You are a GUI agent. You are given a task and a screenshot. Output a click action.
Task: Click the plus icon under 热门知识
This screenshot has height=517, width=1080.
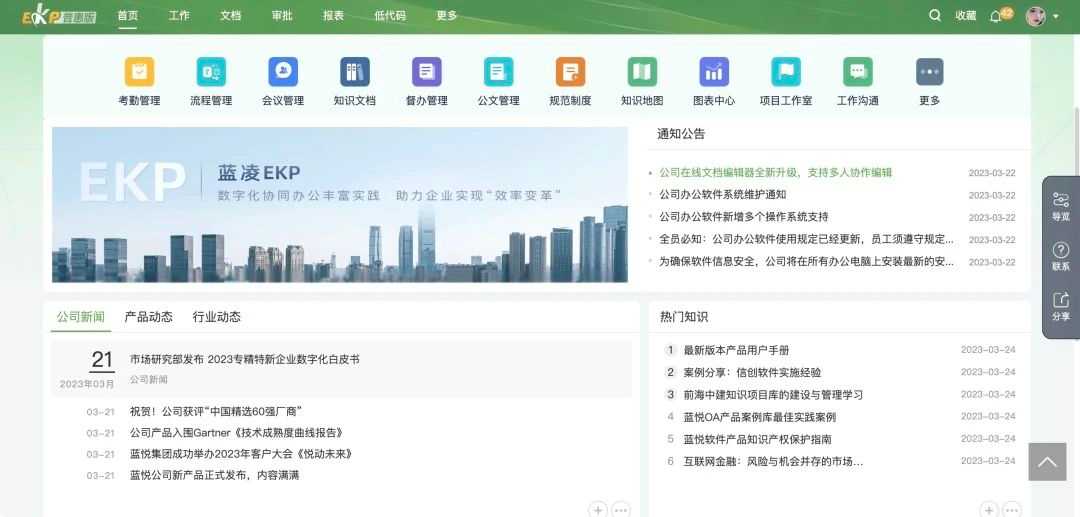click(989, 510)
